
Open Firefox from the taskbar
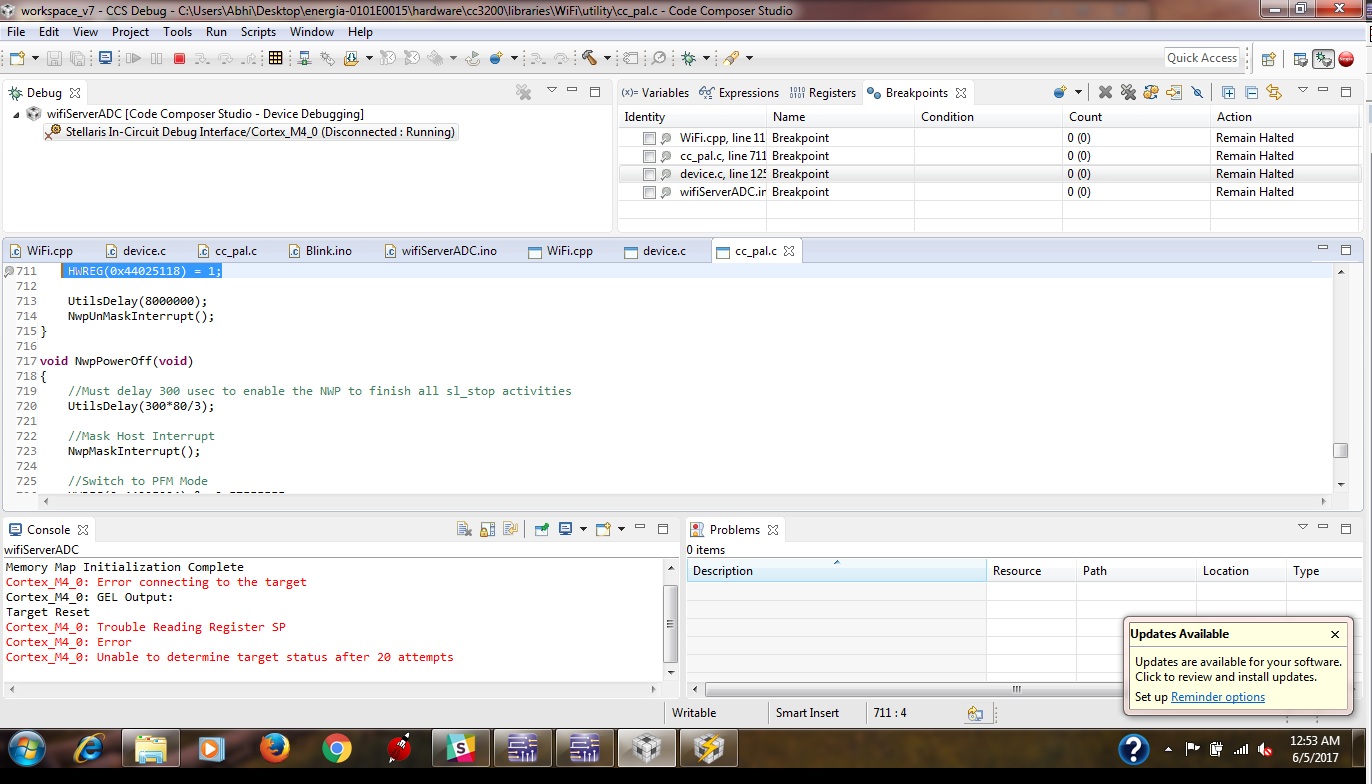click(273, 748)
